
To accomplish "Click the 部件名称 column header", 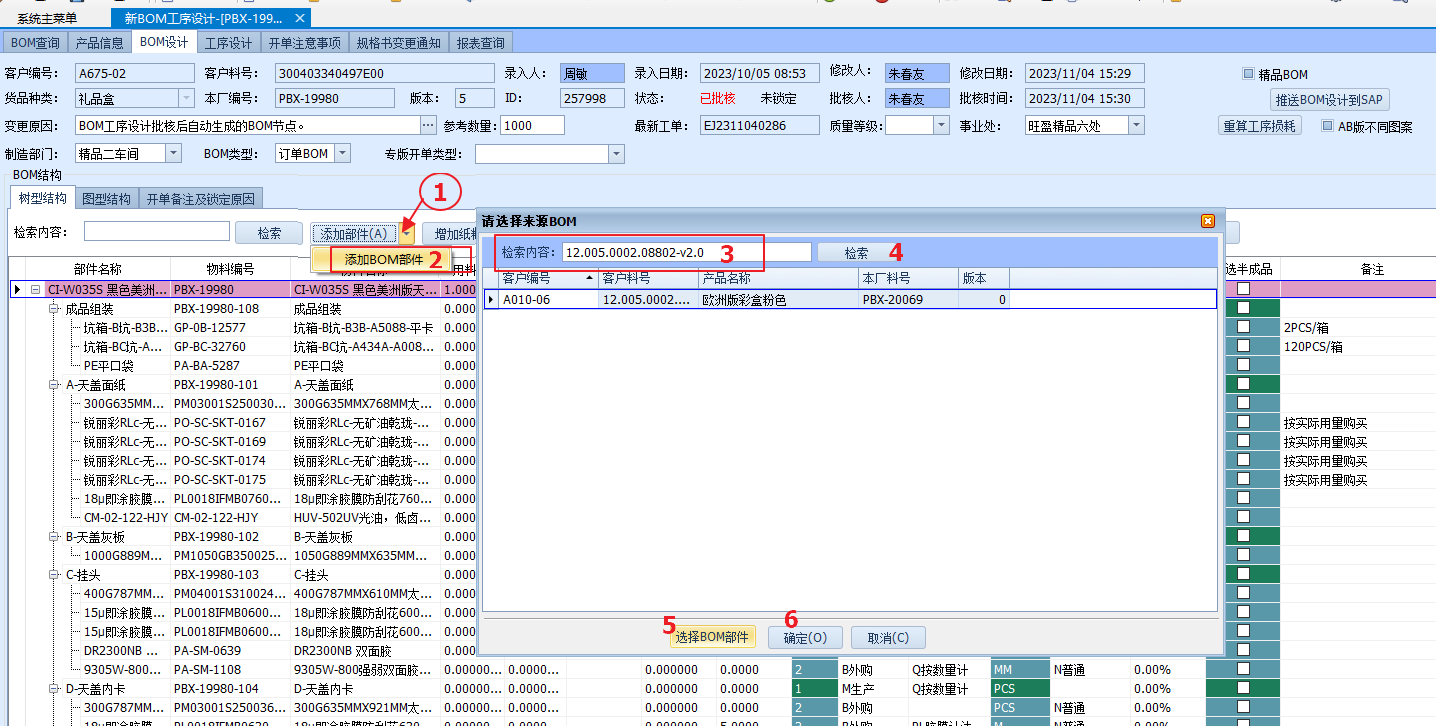I will 97,269.
